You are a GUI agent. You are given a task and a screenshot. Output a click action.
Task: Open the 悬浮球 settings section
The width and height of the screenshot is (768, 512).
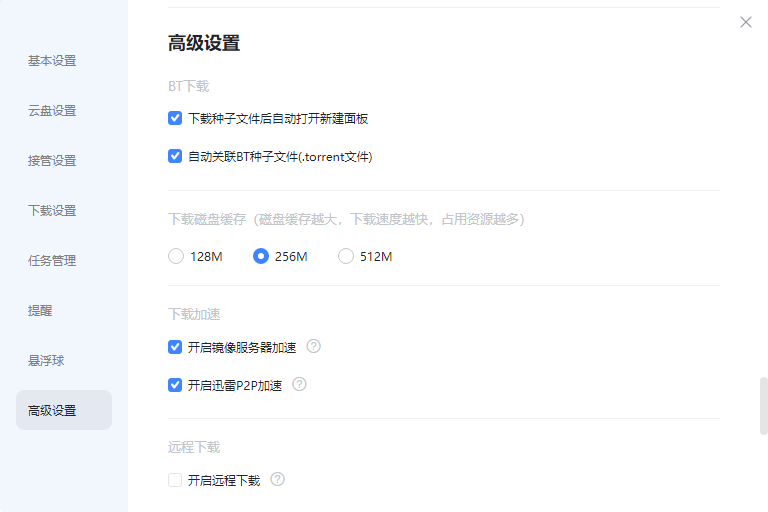46,361
